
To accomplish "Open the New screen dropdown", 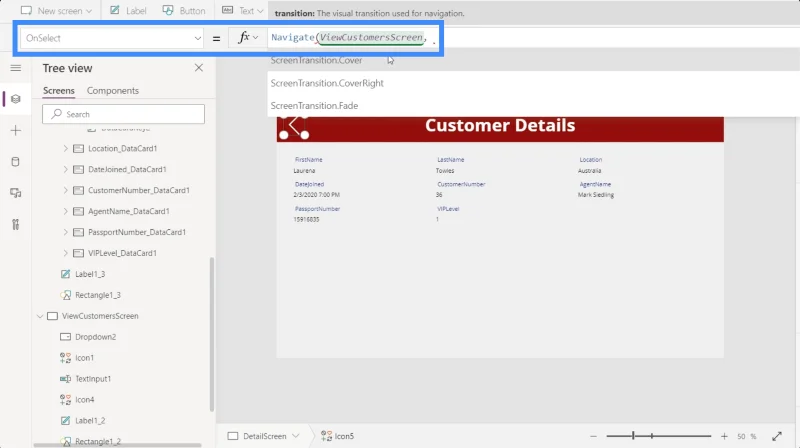I will click(57, 11).
